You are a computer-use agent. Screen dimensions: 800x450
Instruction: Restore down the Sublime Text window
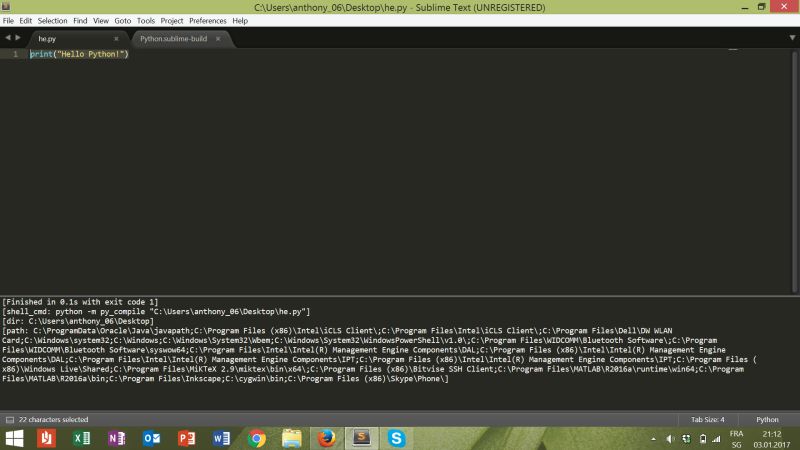[x=761, y=7]
